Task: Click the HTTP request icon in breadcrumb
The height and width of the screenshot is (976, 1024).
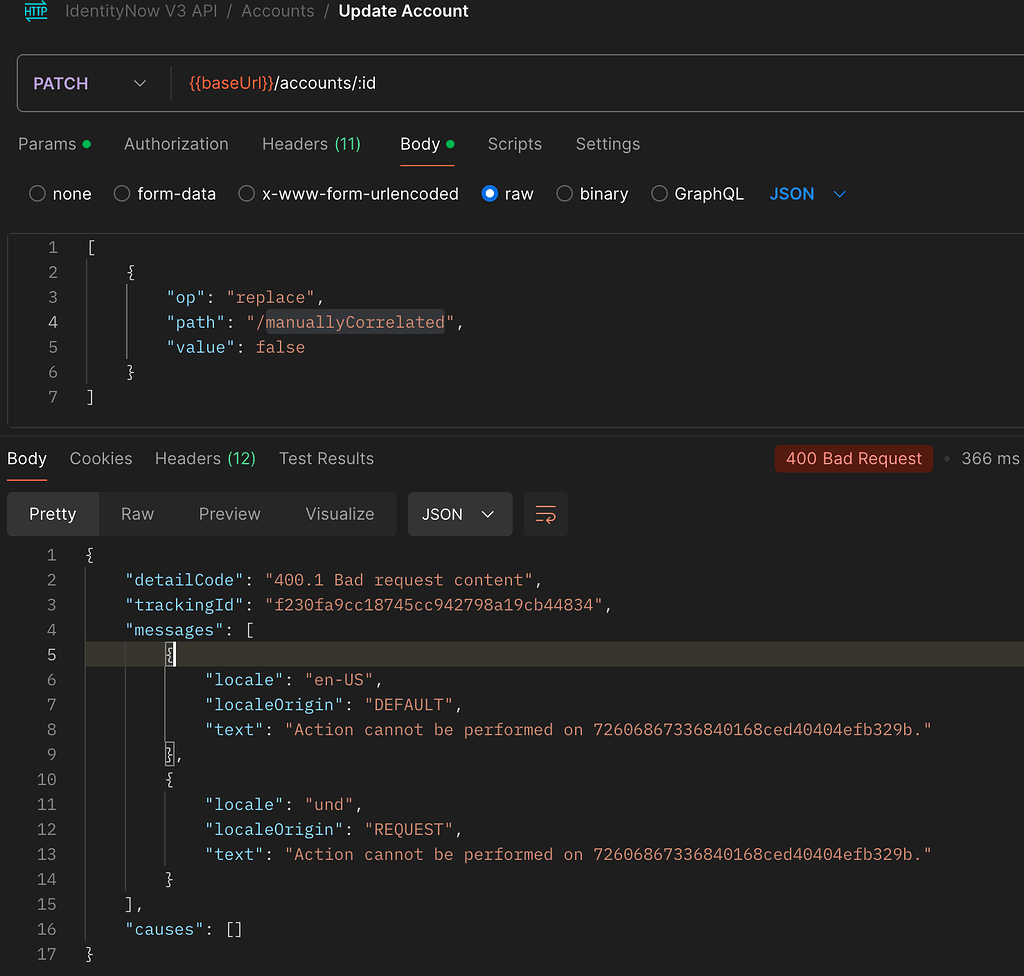Action: [x=35, y=12]
